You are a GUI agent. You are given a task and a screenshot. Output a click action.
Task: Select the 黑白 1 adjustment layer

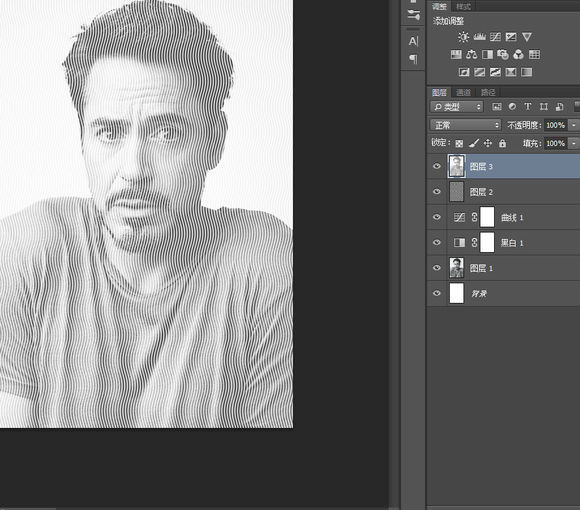[503, 243]
